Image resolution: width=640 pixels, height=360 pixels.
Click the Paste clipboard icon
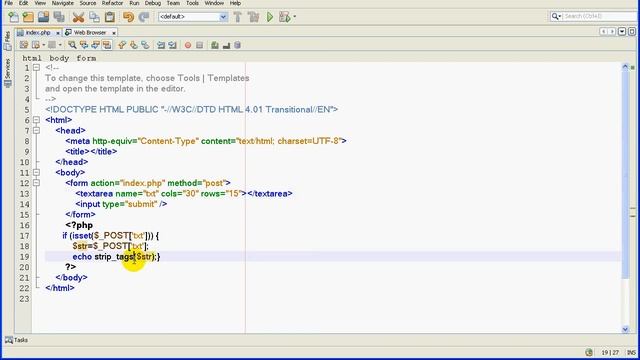[110, 17]
